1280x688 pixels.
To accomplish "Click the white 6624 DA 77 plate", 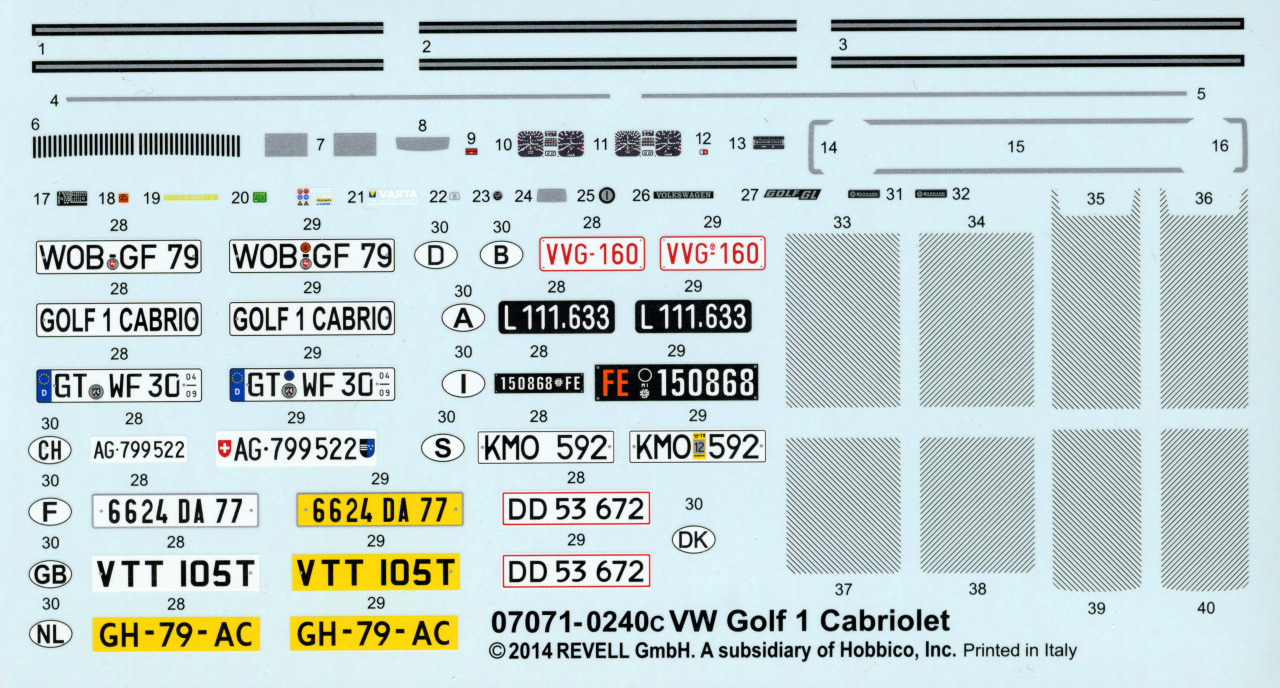I will [175, 511].
